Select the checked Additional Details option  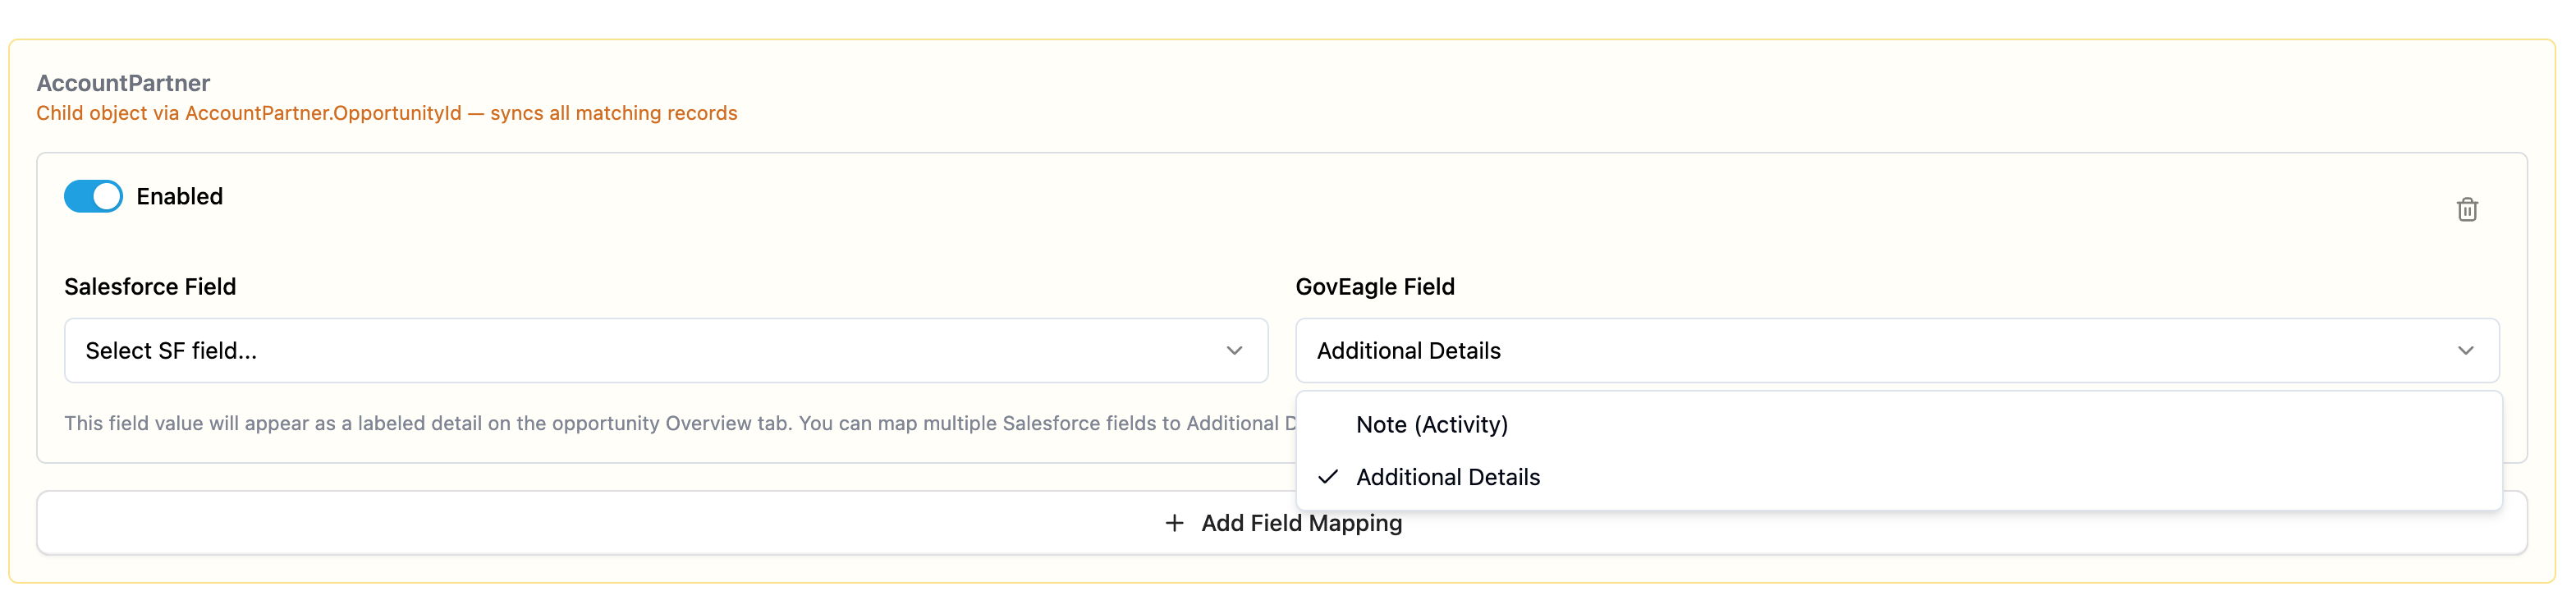pyautogui.click(x=1898, y=477)
